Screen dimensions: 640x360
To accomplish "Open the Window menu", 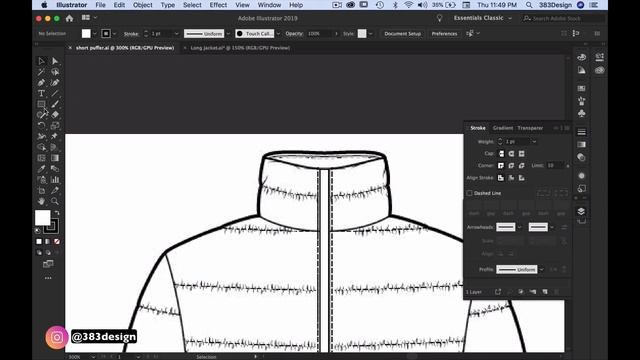I will [x=269, y=5].
